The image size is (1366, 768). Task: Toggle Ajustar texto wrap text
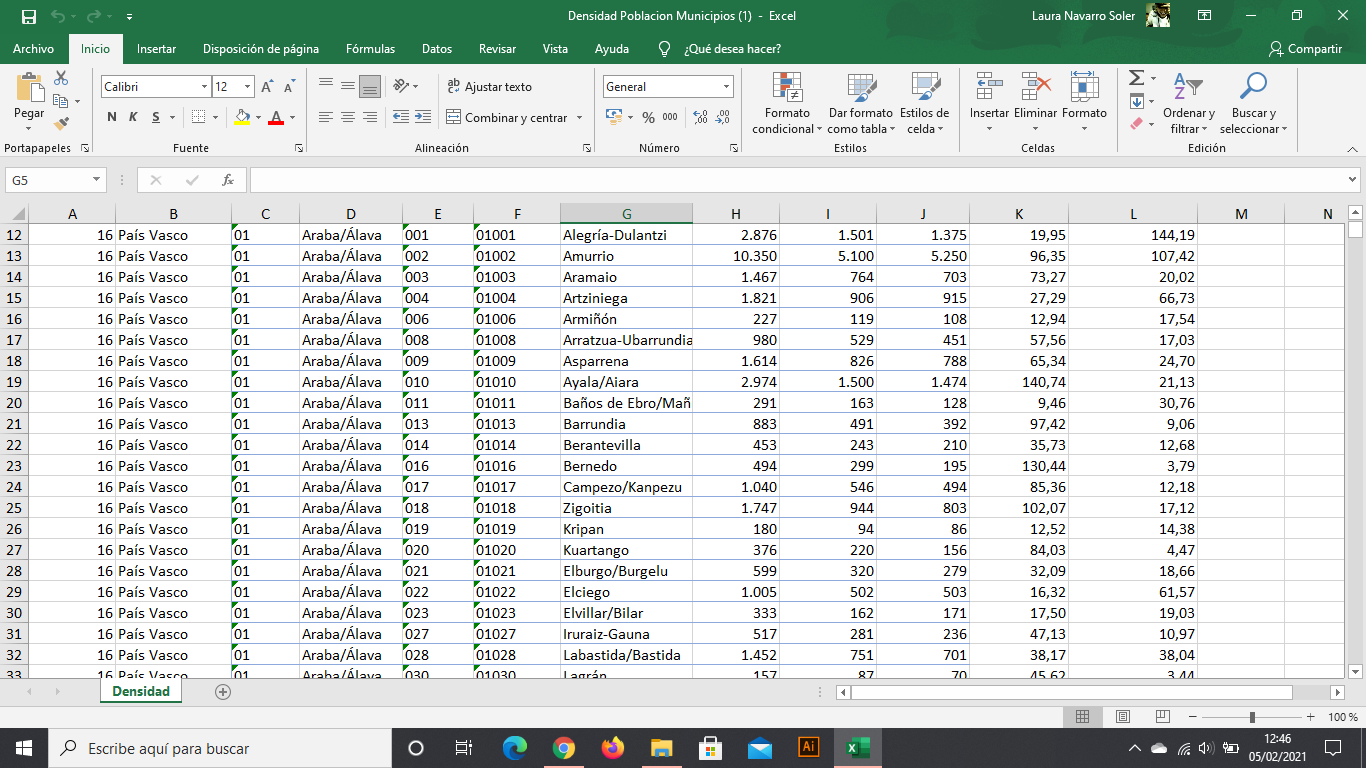(x=489, y=87)
